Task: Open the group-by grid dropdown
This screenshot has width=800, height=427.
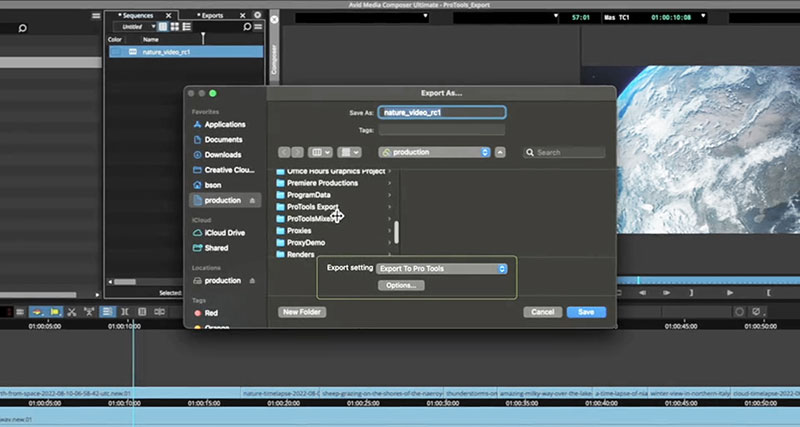Action: pos(349,153)
